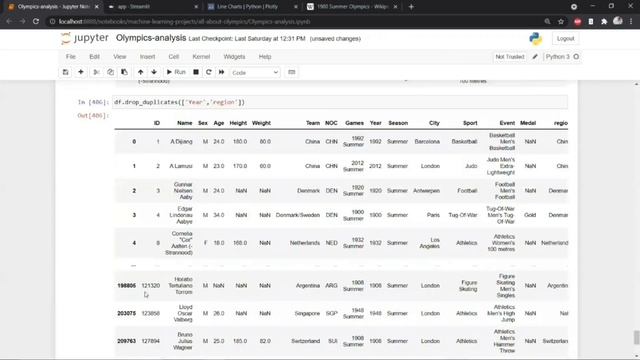640x360 pixels.
Task: Go forward in browser history
Action: 22,21
